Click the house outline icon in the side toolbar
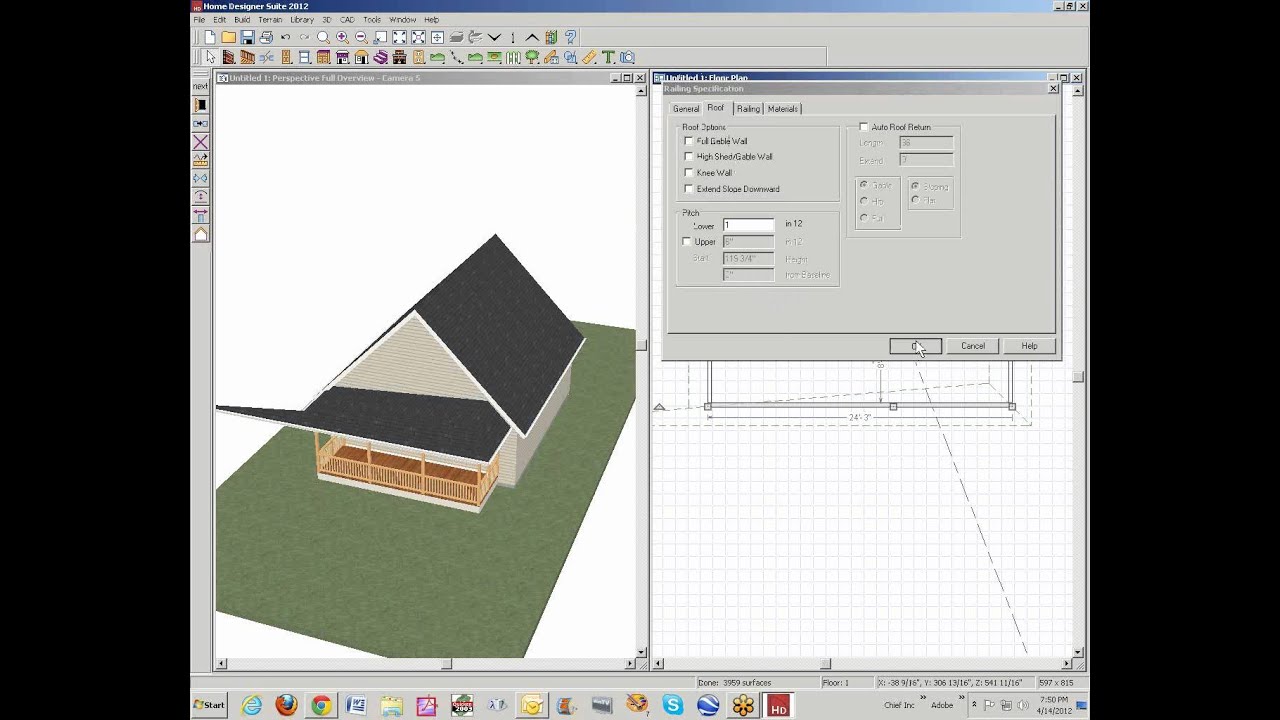The image size is (1280, 720). pyautogui.click(x=200, y=234)
